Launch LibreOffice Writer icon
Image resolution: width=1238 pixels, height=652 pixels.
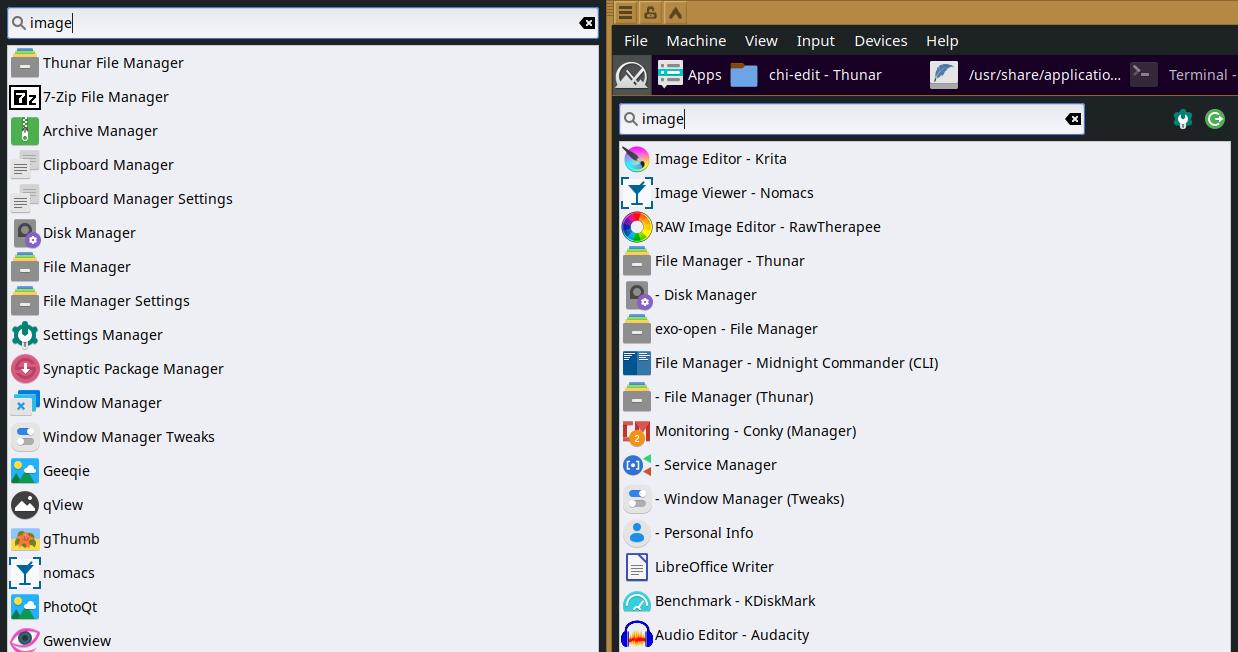coord(636,567)
